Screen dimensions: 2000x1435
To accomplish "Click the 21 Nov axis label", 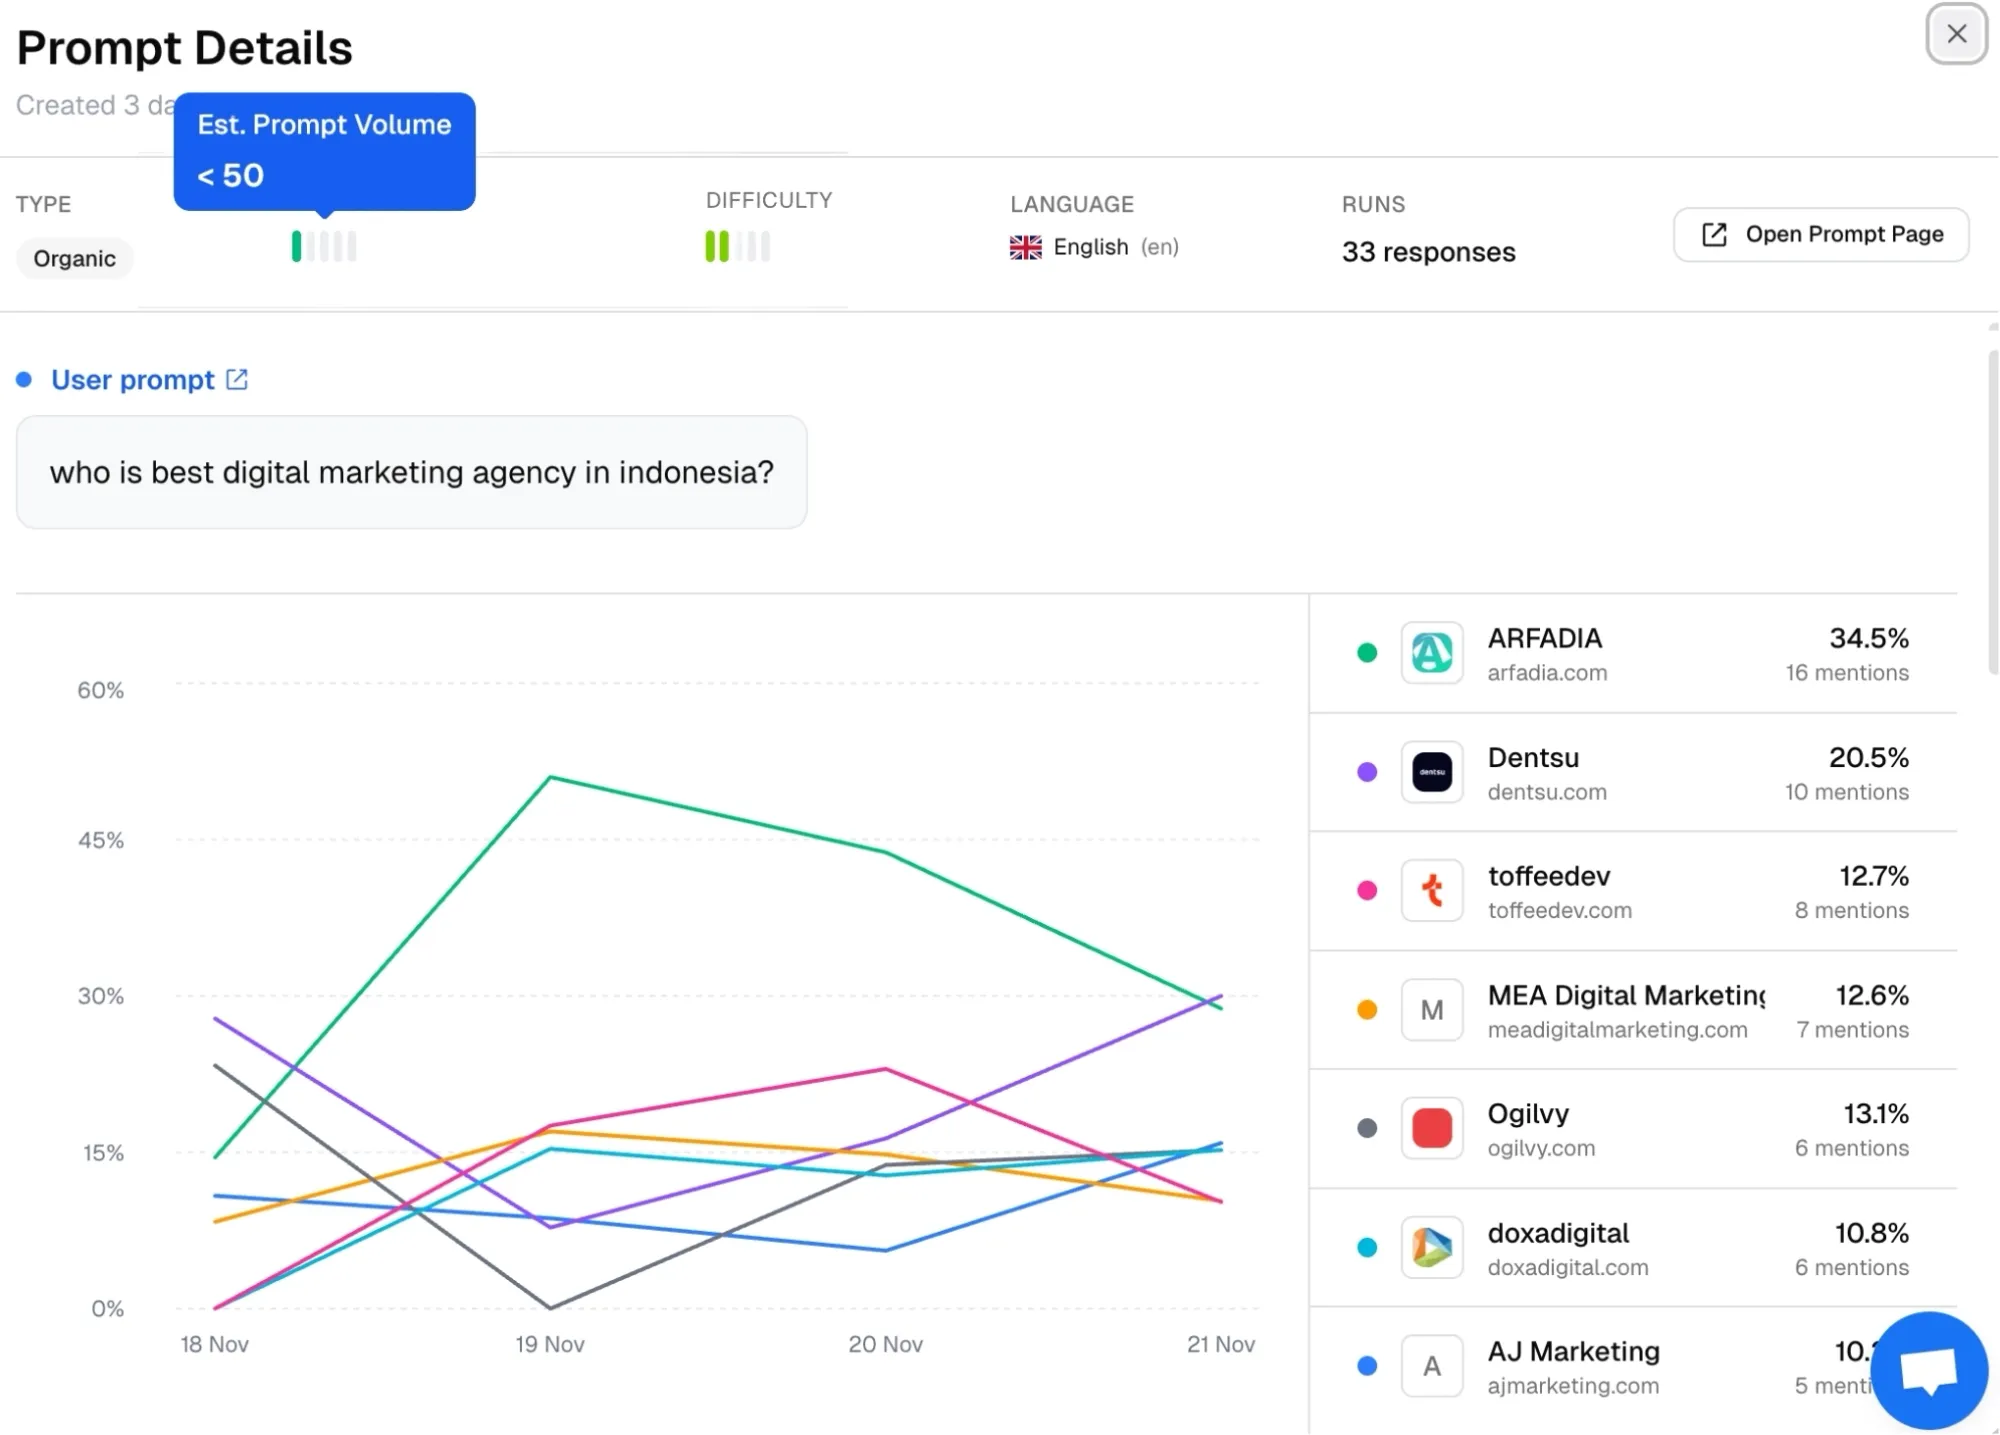I will tap(1220, 1345).
